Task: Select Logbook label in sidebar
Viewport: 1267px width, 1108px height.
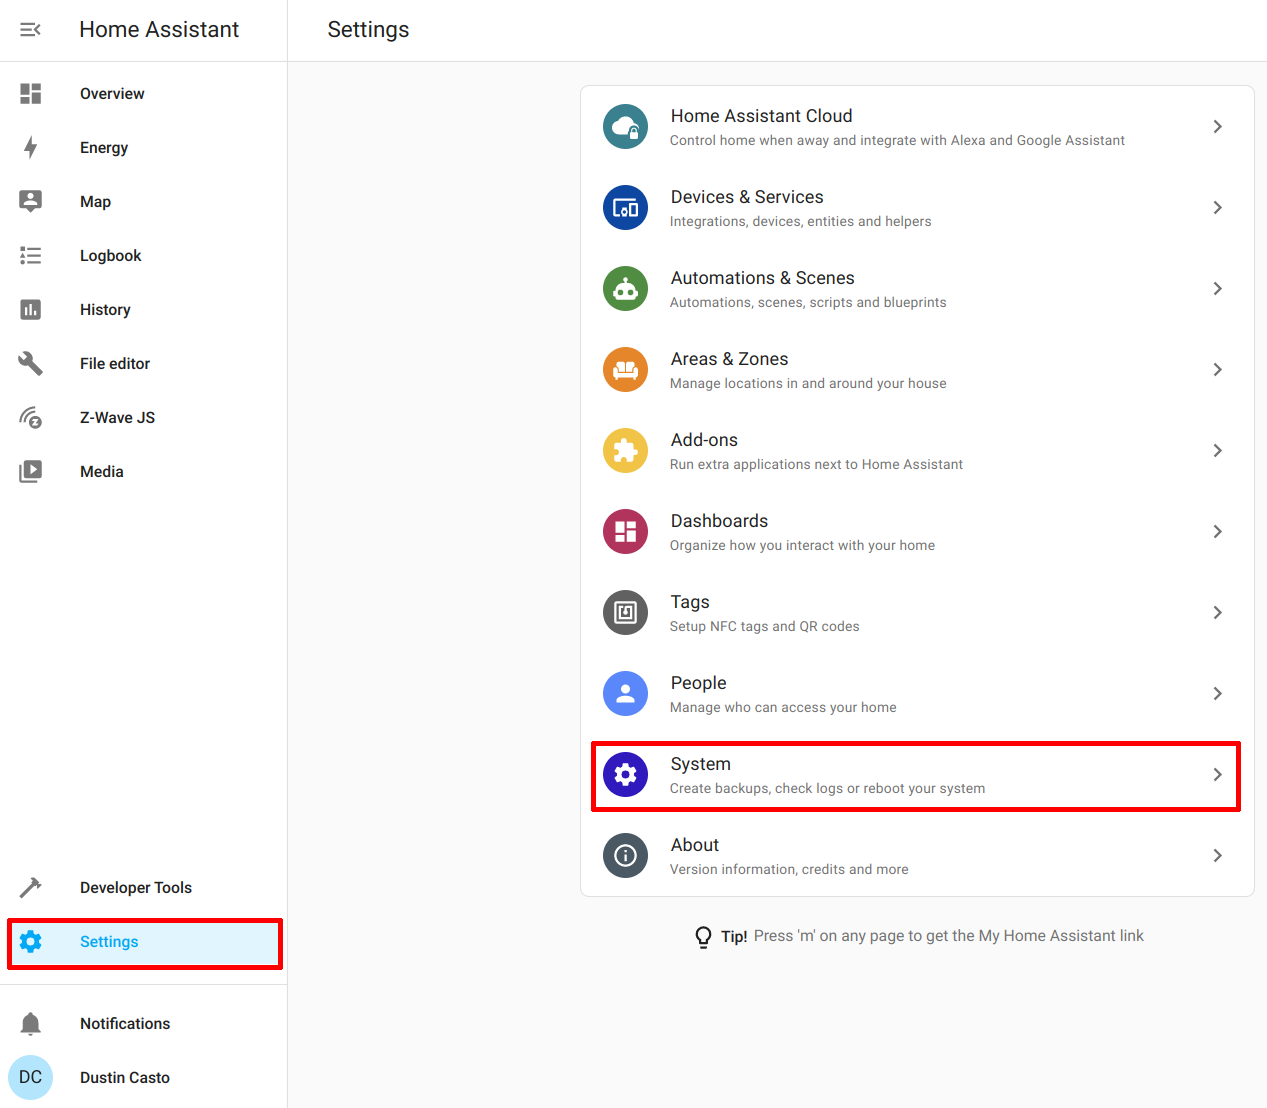Action: click(x=111, y=256)
